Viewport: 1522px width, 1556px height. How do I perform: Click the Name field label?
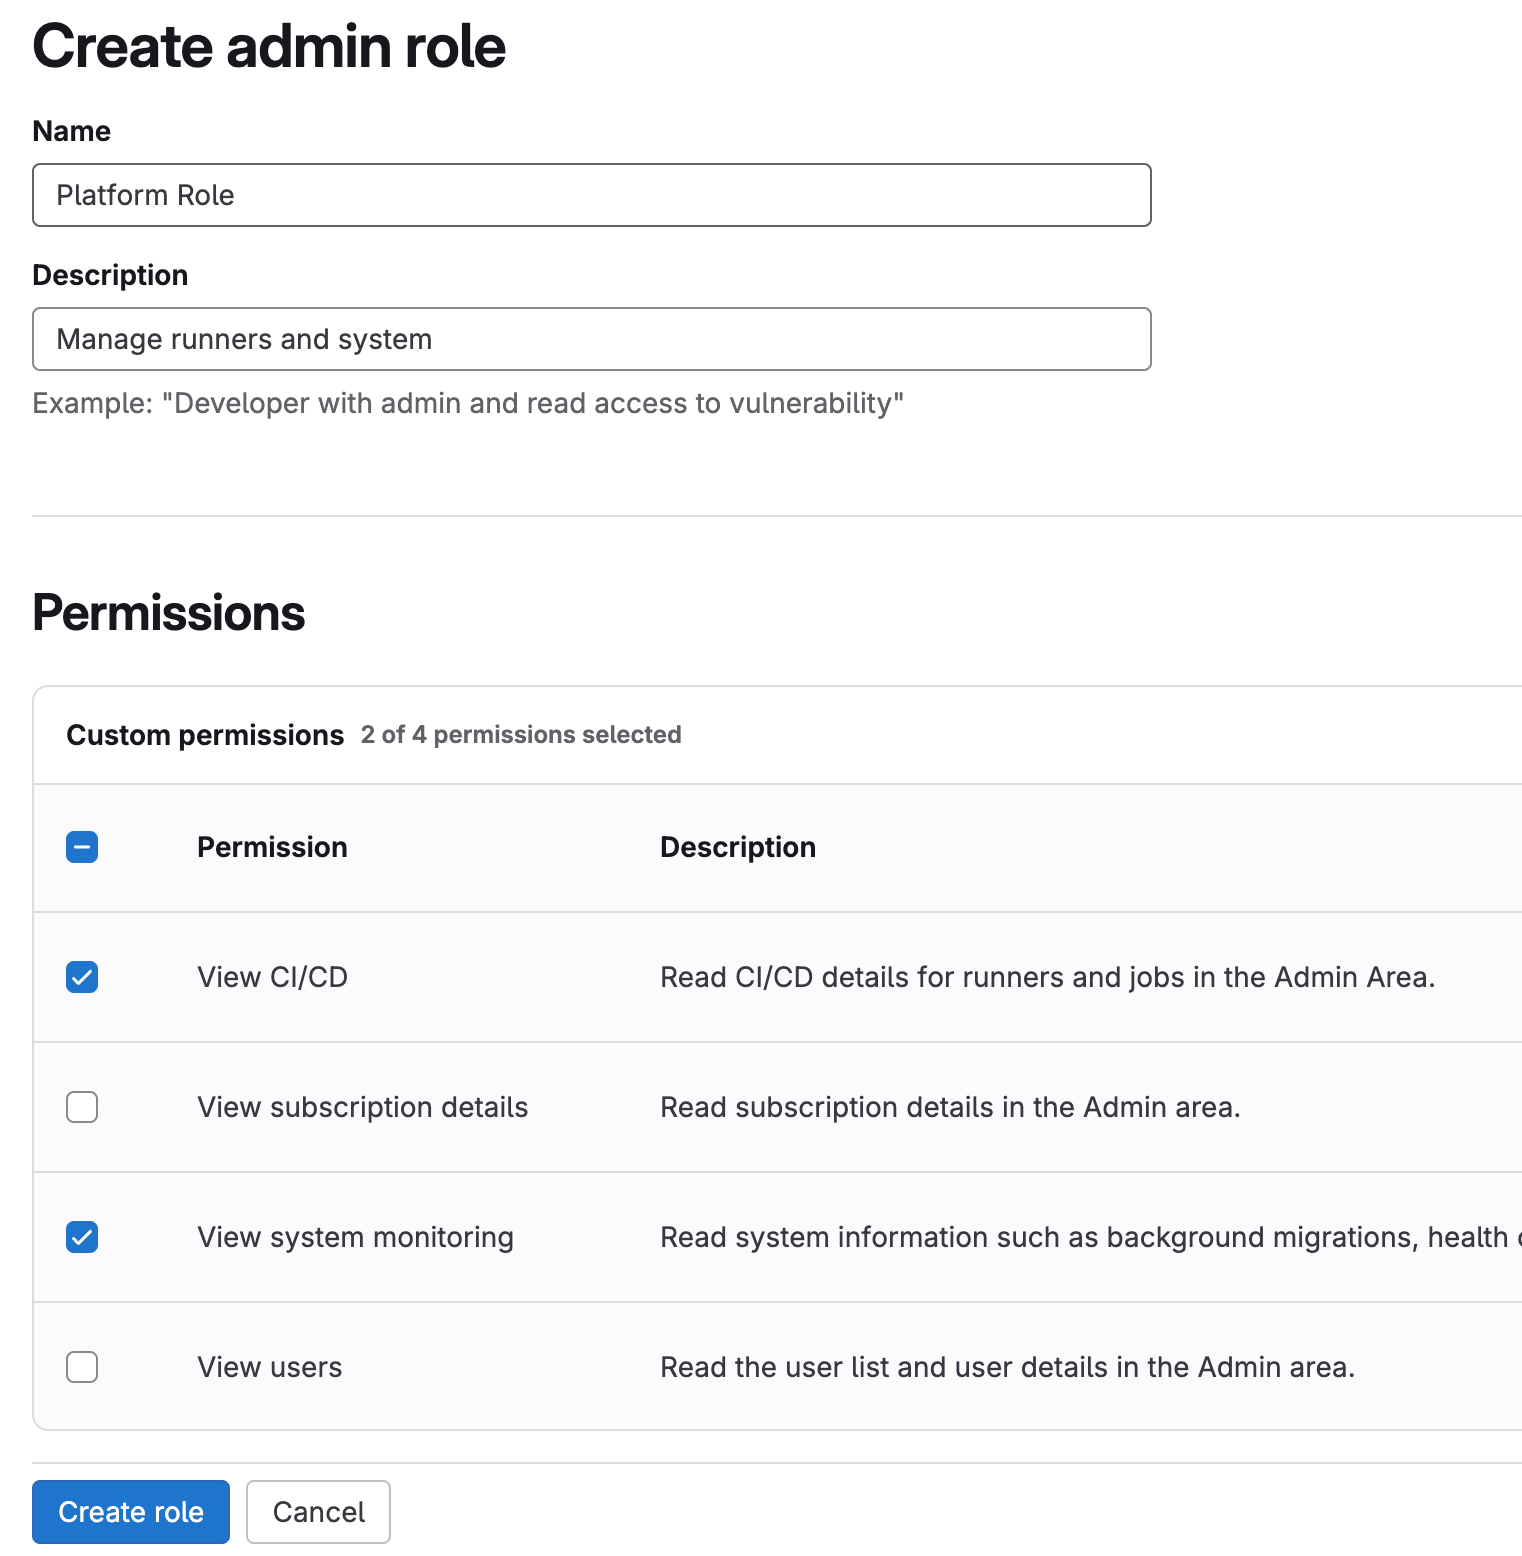(71, 131)
